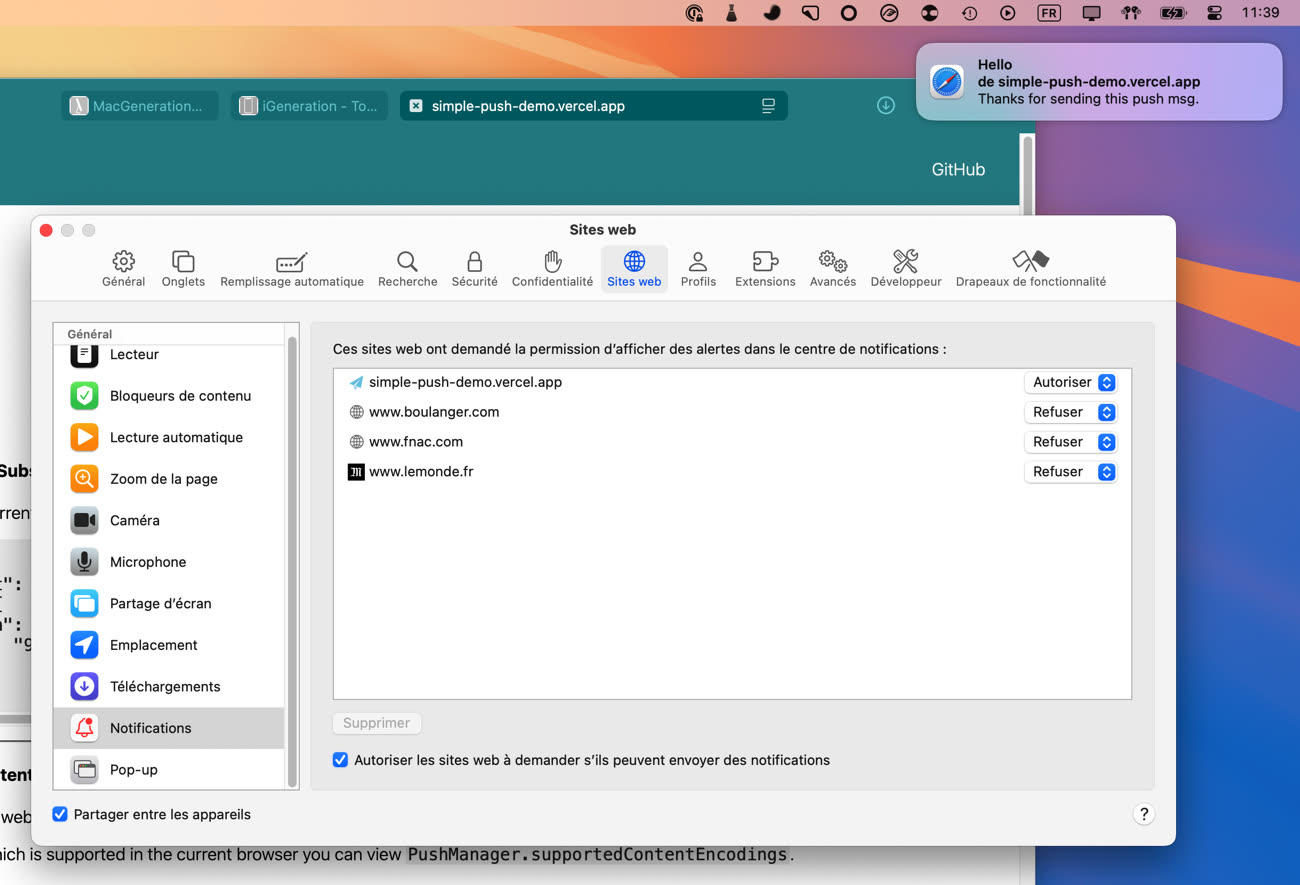The width and height of the screenshot is (1300, 885).
Task: Open Drapeaux de fonctionnalité flags icon
Action: click(x=1030, y=262)
